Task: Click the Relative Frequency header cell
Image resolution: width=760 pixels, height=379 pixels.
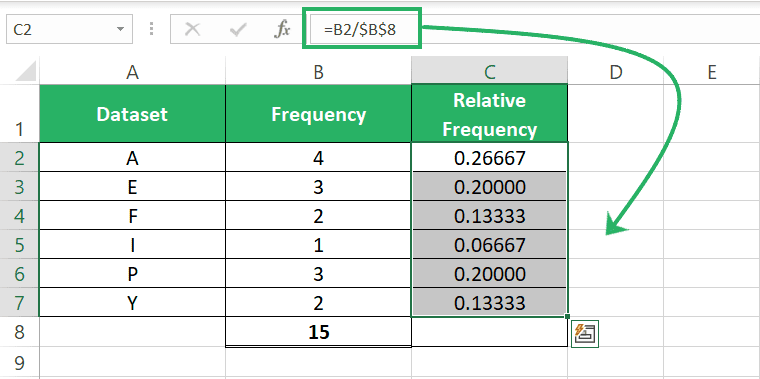Action: pos(490,114)
